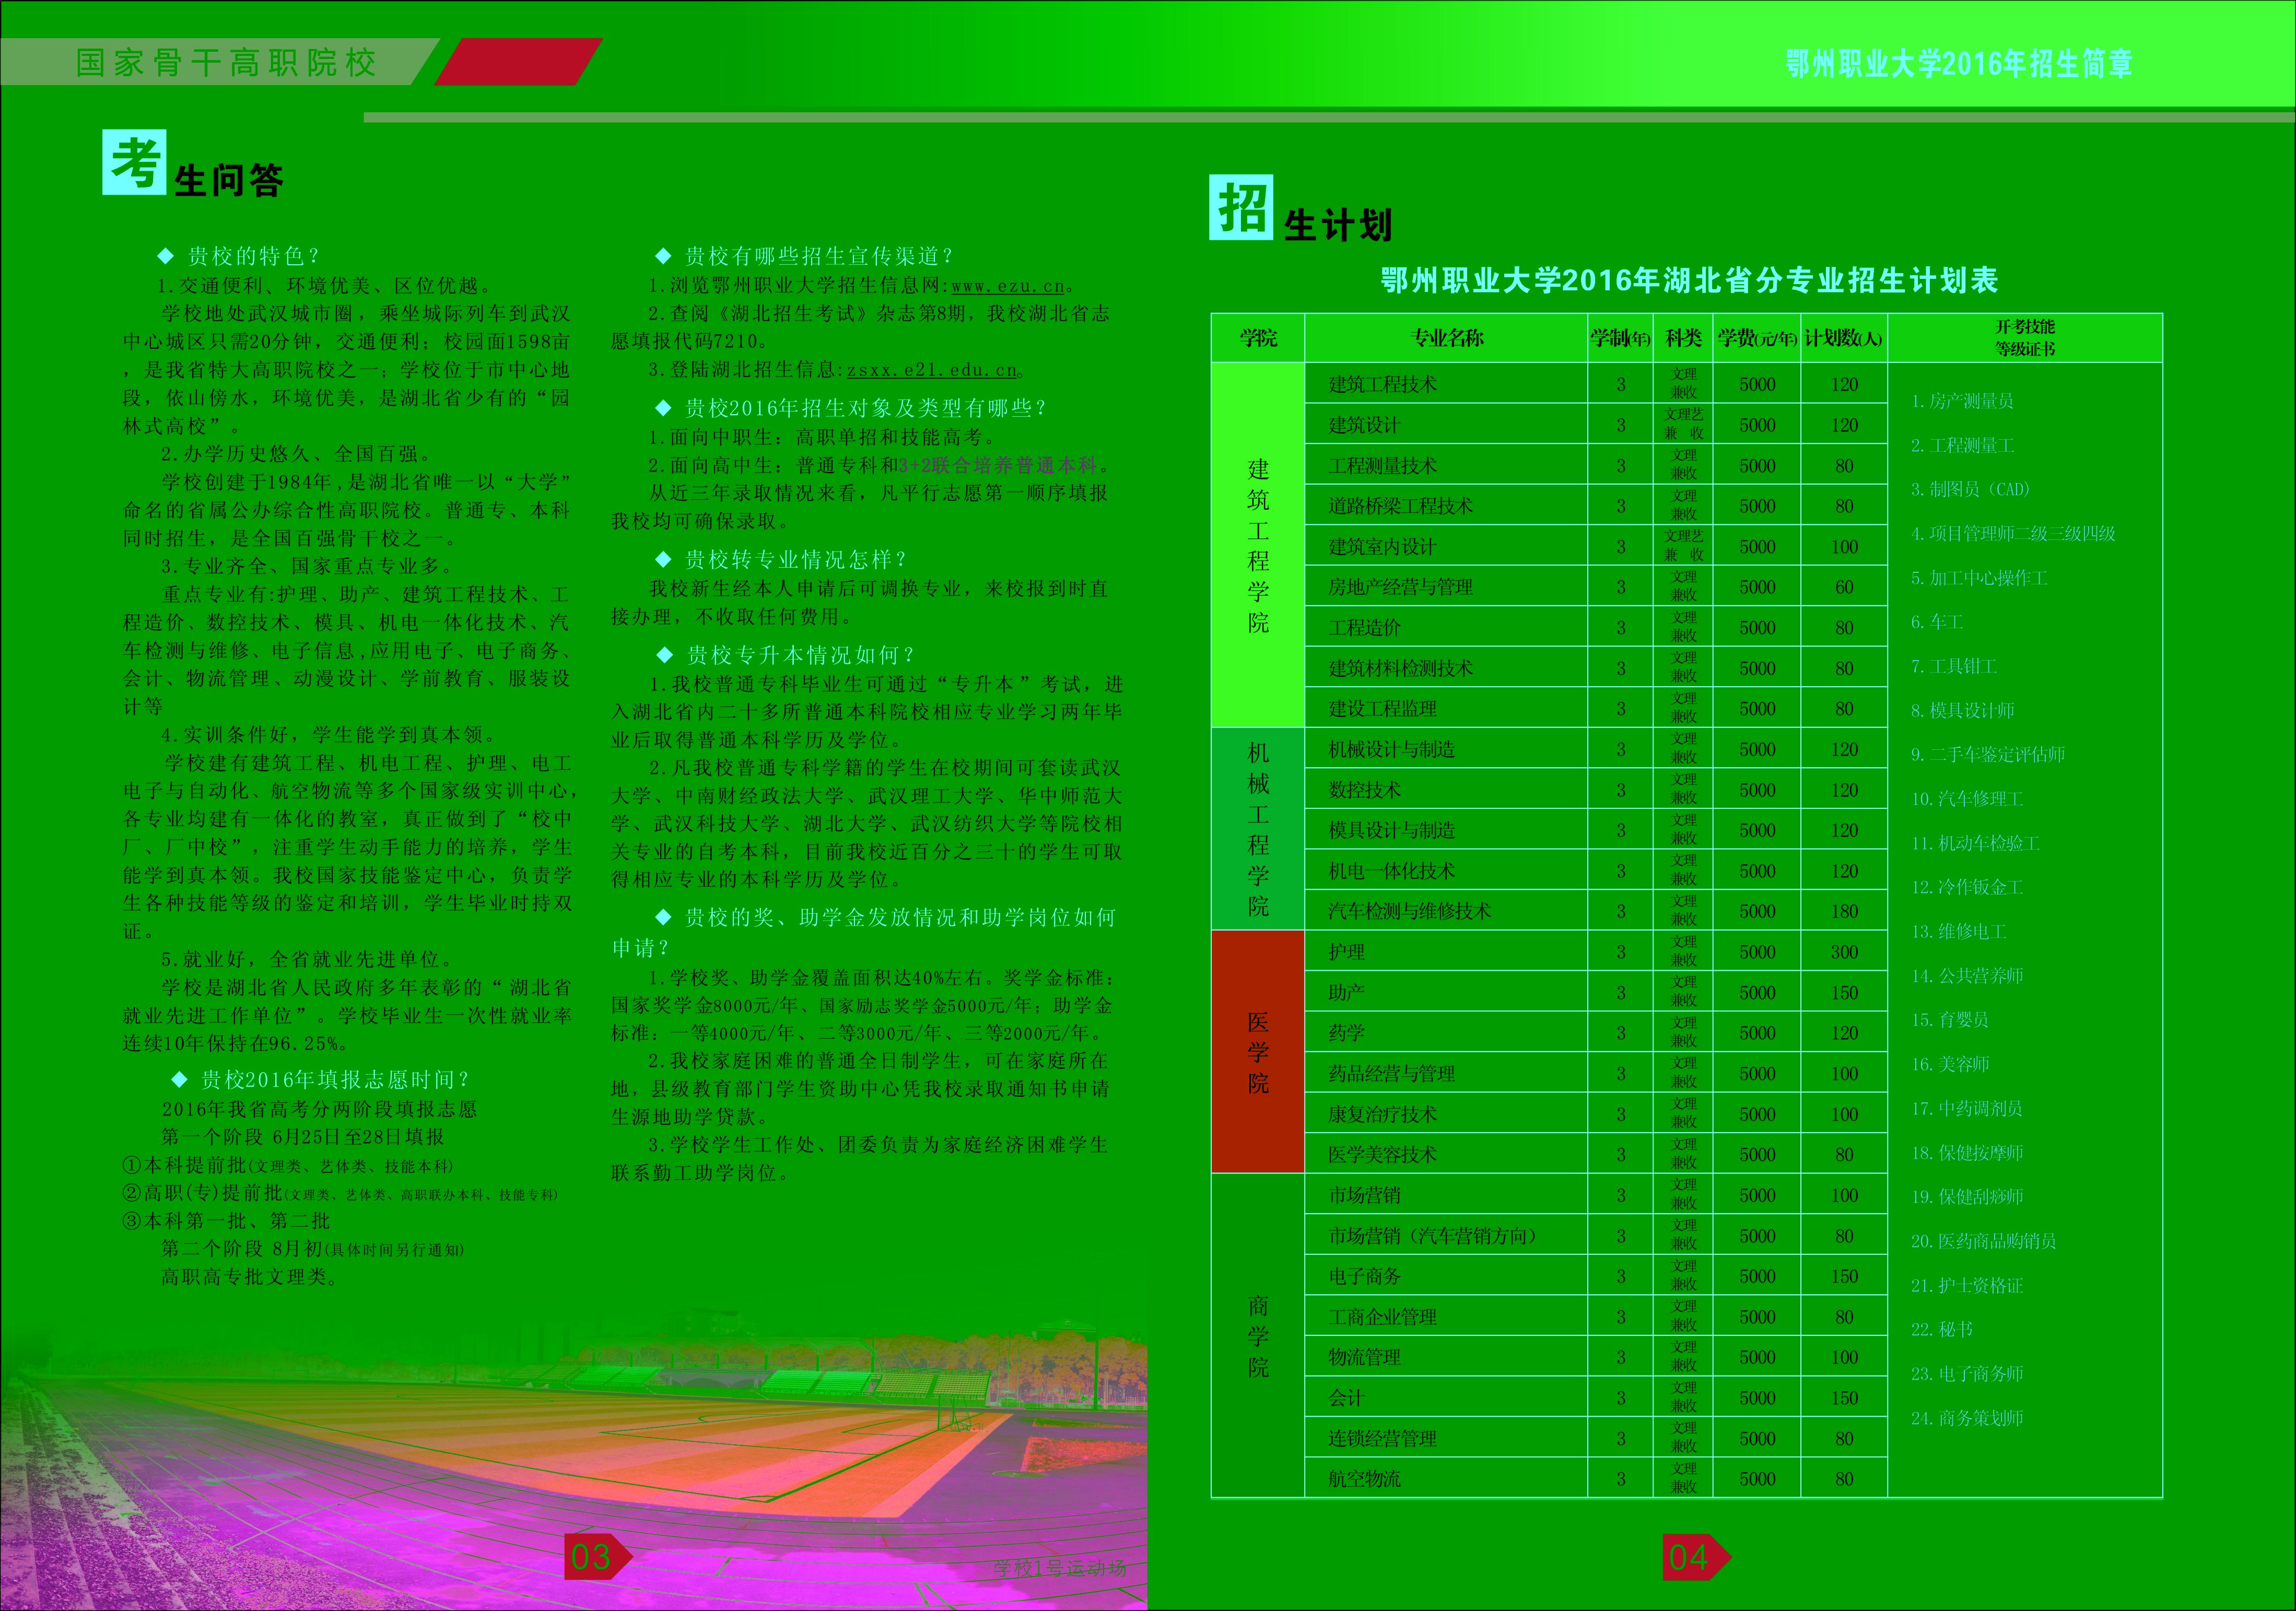Select the 护理 major row name
Viewport: 2296px width, 1611px height.
1346,952
